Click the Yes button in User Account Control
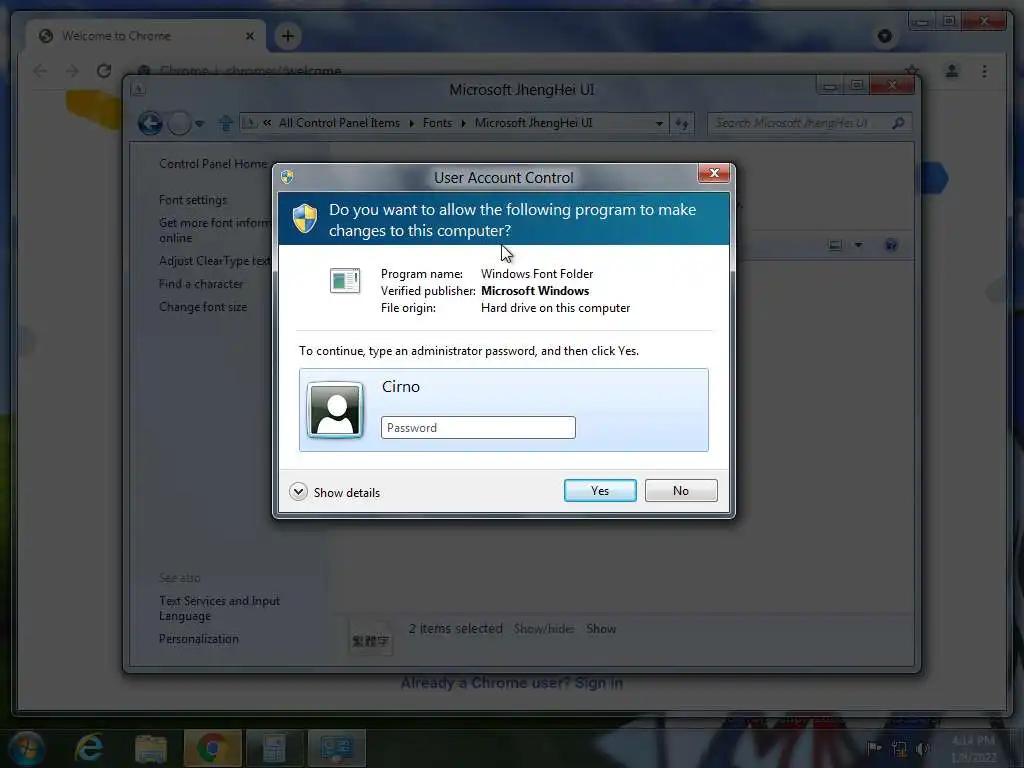Image resolution: width=1024 pixels, height=768 pixels. pyautogui.click(x=600, y=490)
